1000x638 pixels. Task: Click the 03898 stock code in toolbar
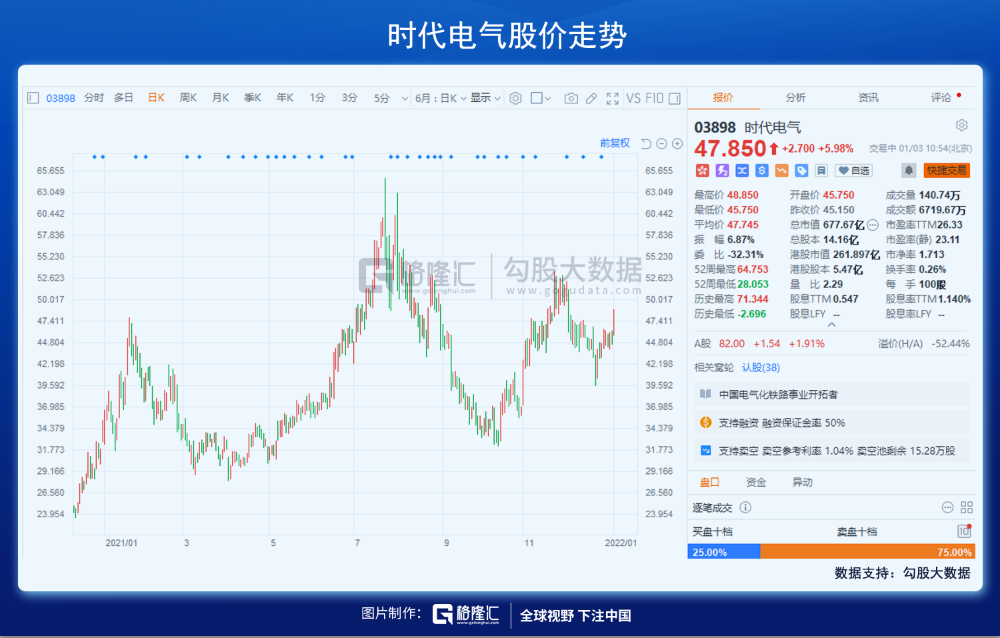[61, 98]
